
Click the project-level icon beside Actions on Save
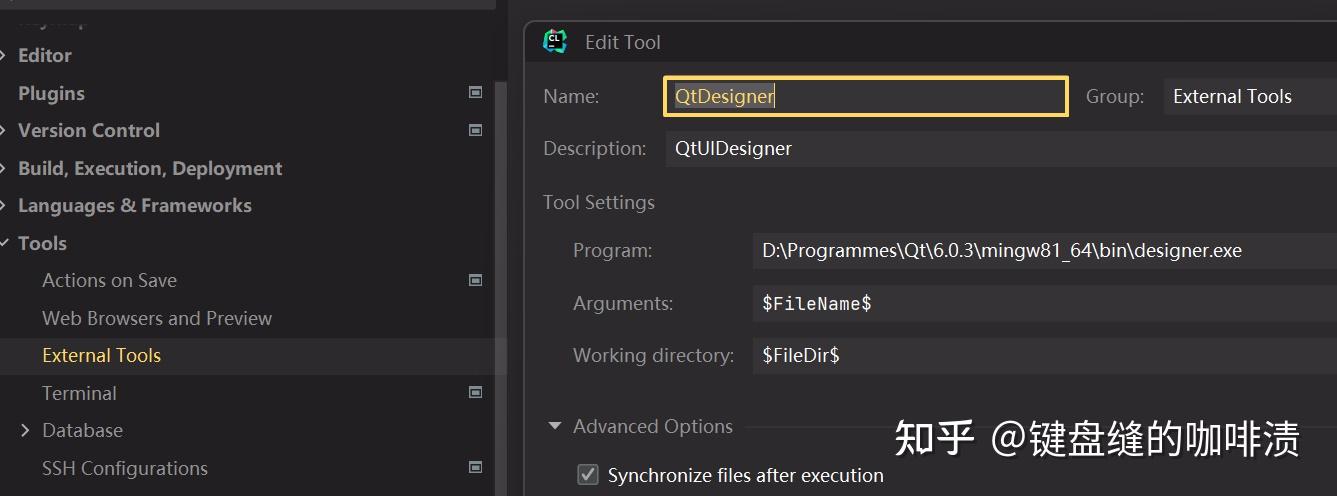tap(476, 281)
